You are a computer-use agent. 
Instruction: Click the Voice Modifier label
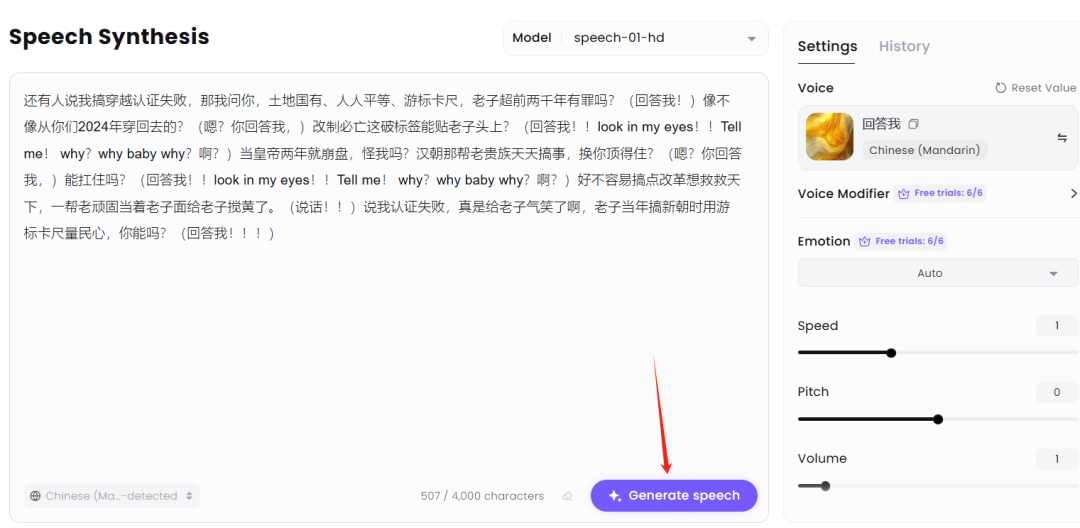[843, 193]
